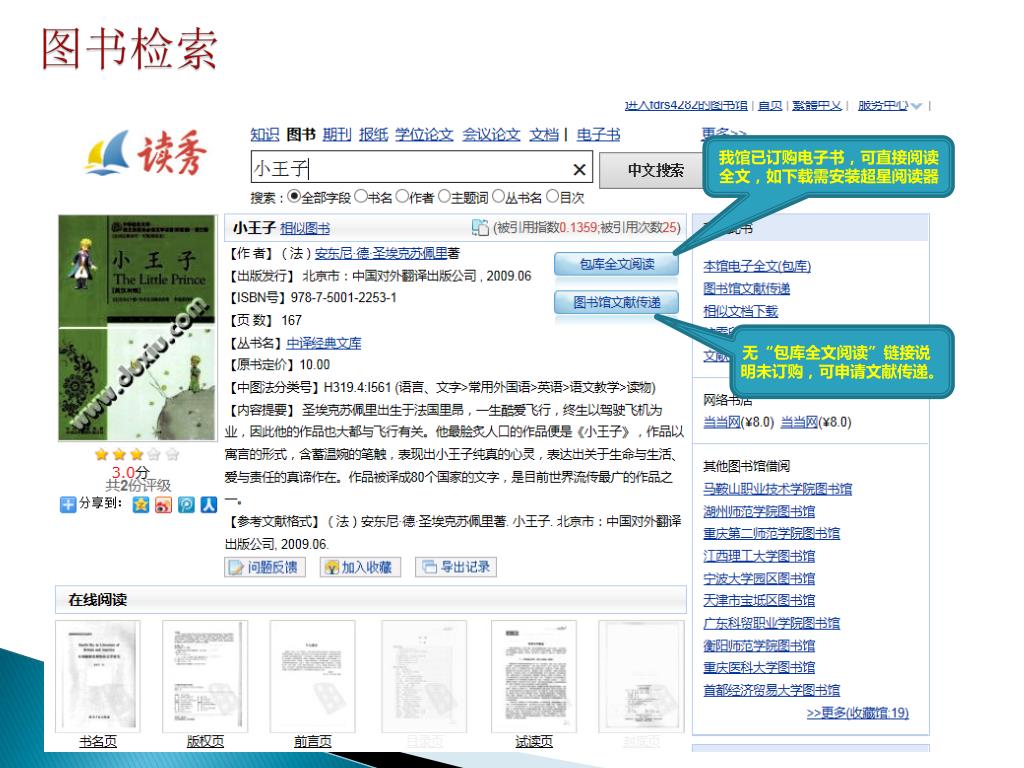Switch to the 文档 search tab
The width and height of the screenshot is (1024, 768).
544,135
